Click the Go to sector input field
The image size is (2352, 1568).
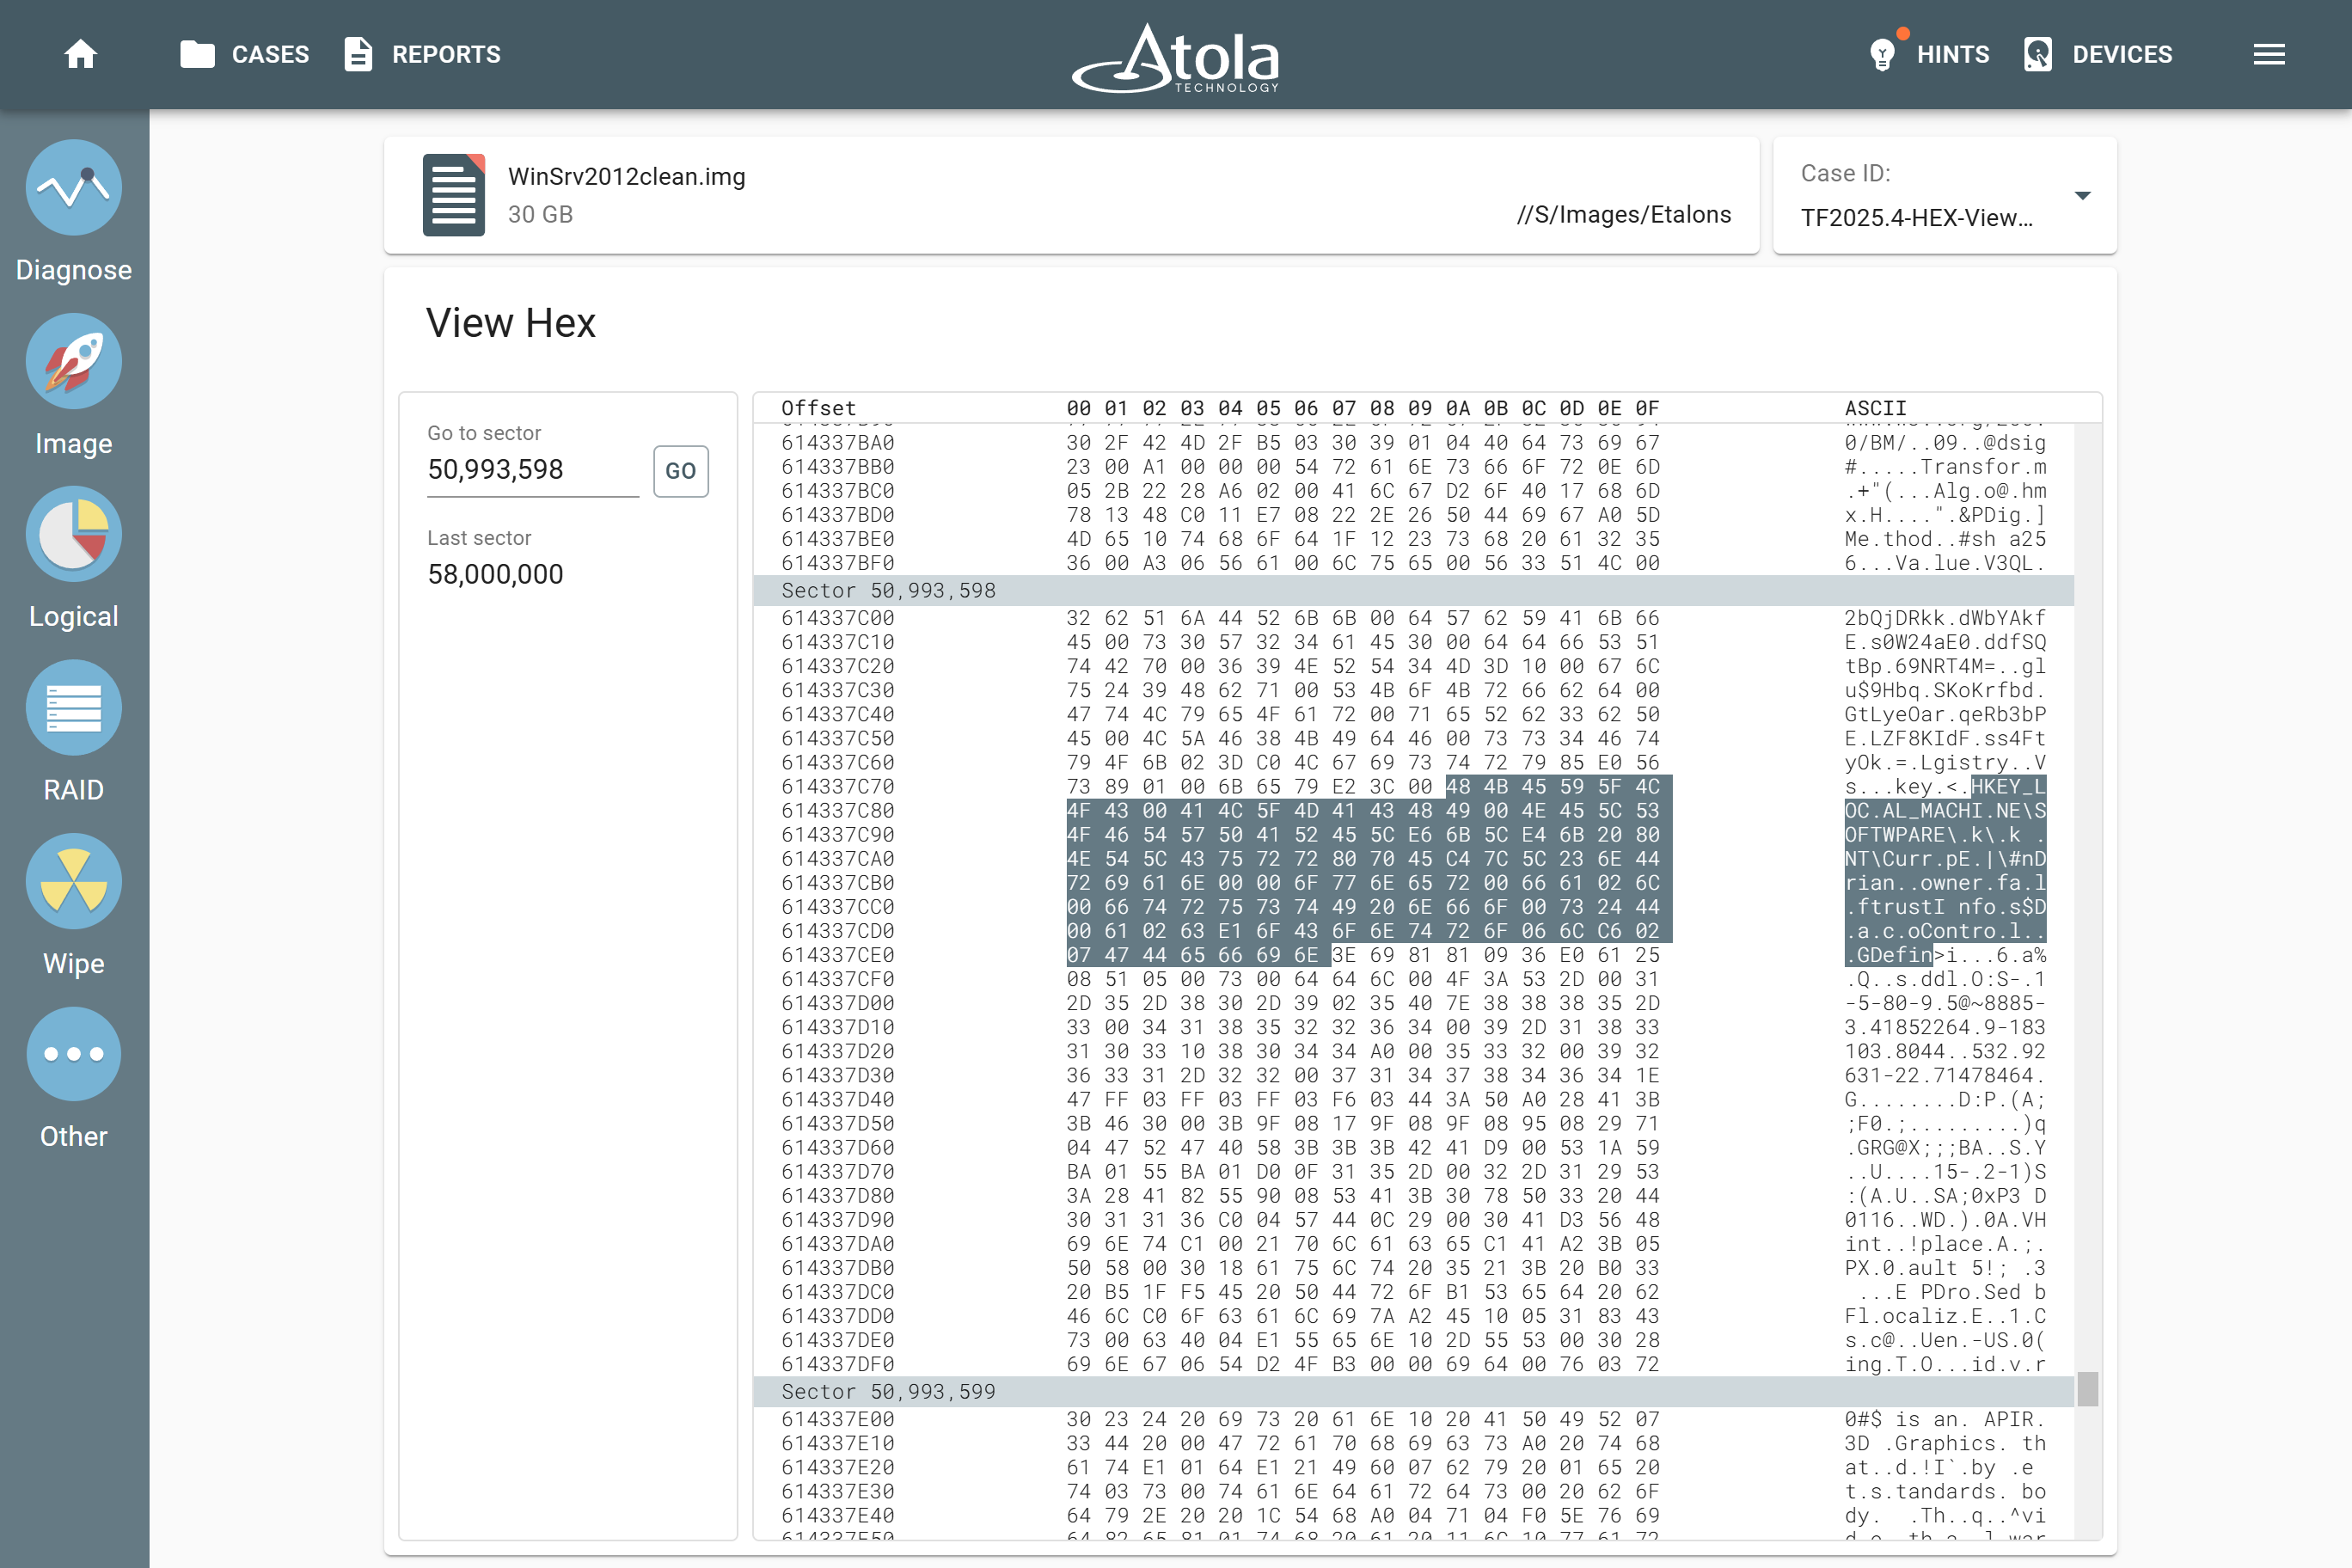click(532, 470)
